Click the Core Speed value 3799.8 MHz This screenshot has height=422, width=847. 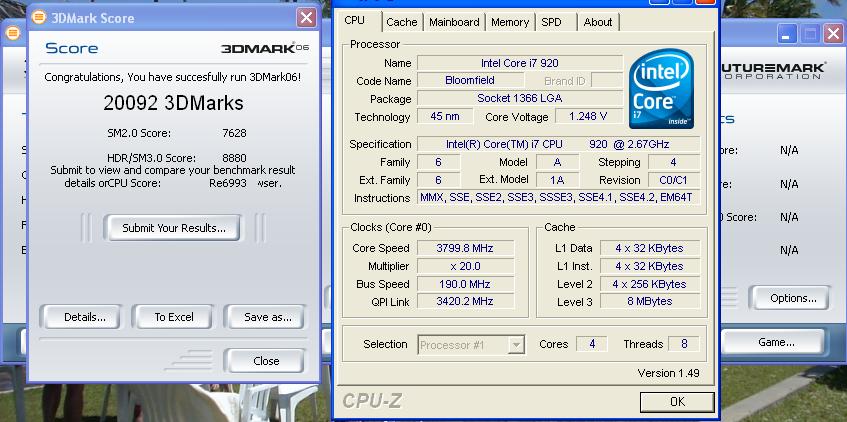click(465, 249)
